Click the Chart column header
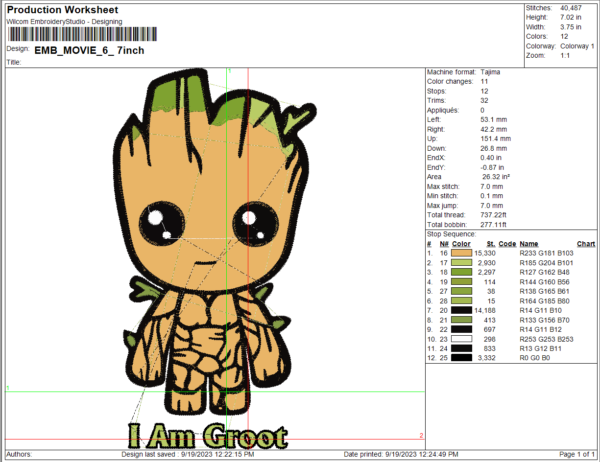 [586, 244]
